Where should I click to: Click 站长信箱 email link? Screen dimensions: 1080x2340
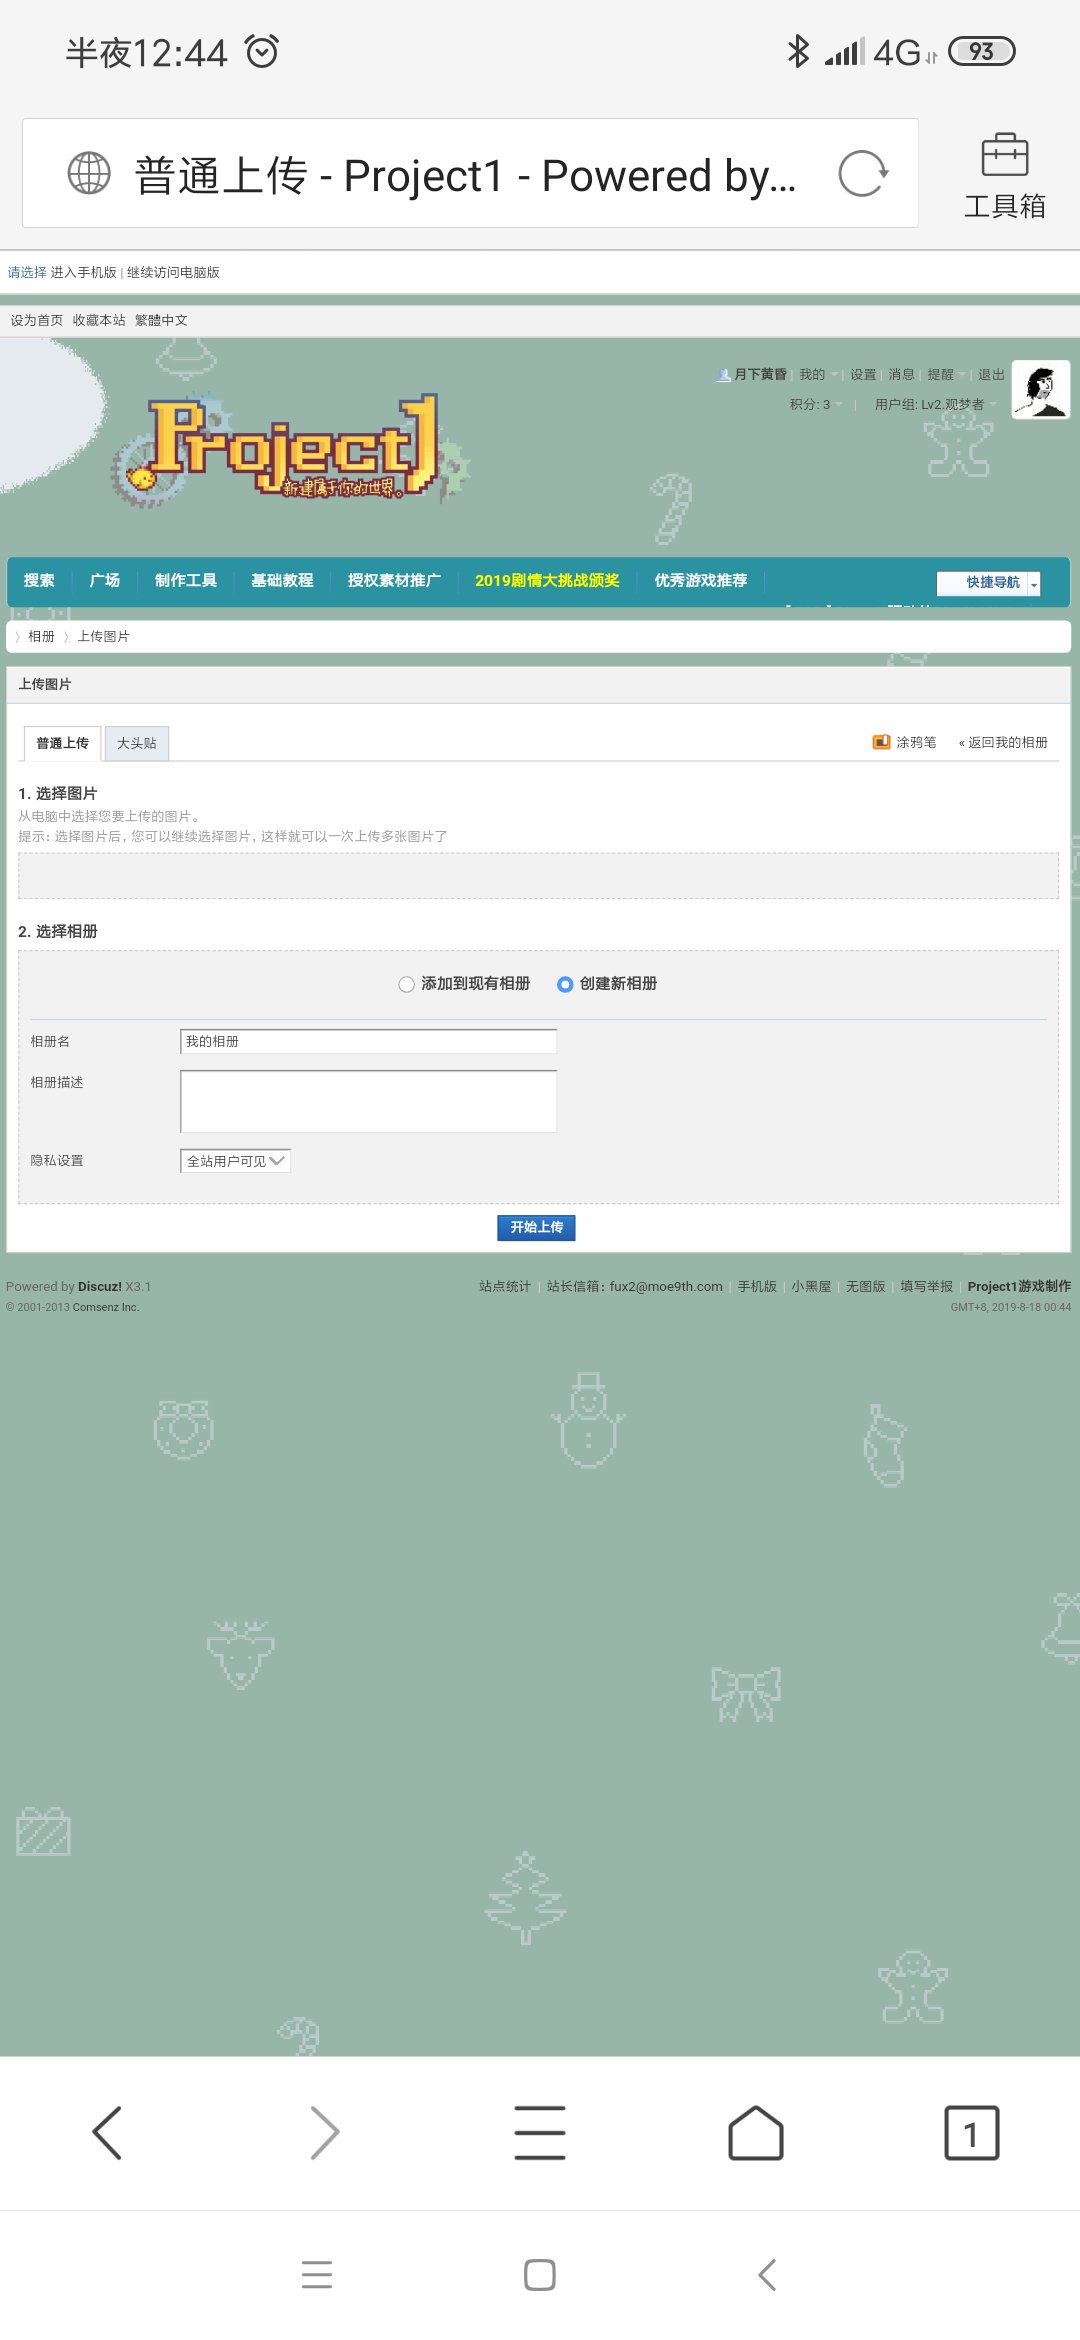634,1287
